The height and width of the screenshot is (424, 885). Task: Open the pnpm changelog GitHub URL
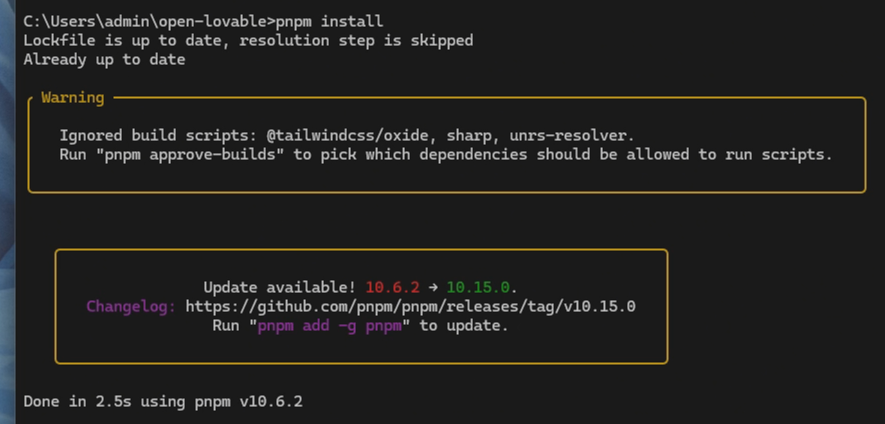pyautogui.click(x=410, y=307)
